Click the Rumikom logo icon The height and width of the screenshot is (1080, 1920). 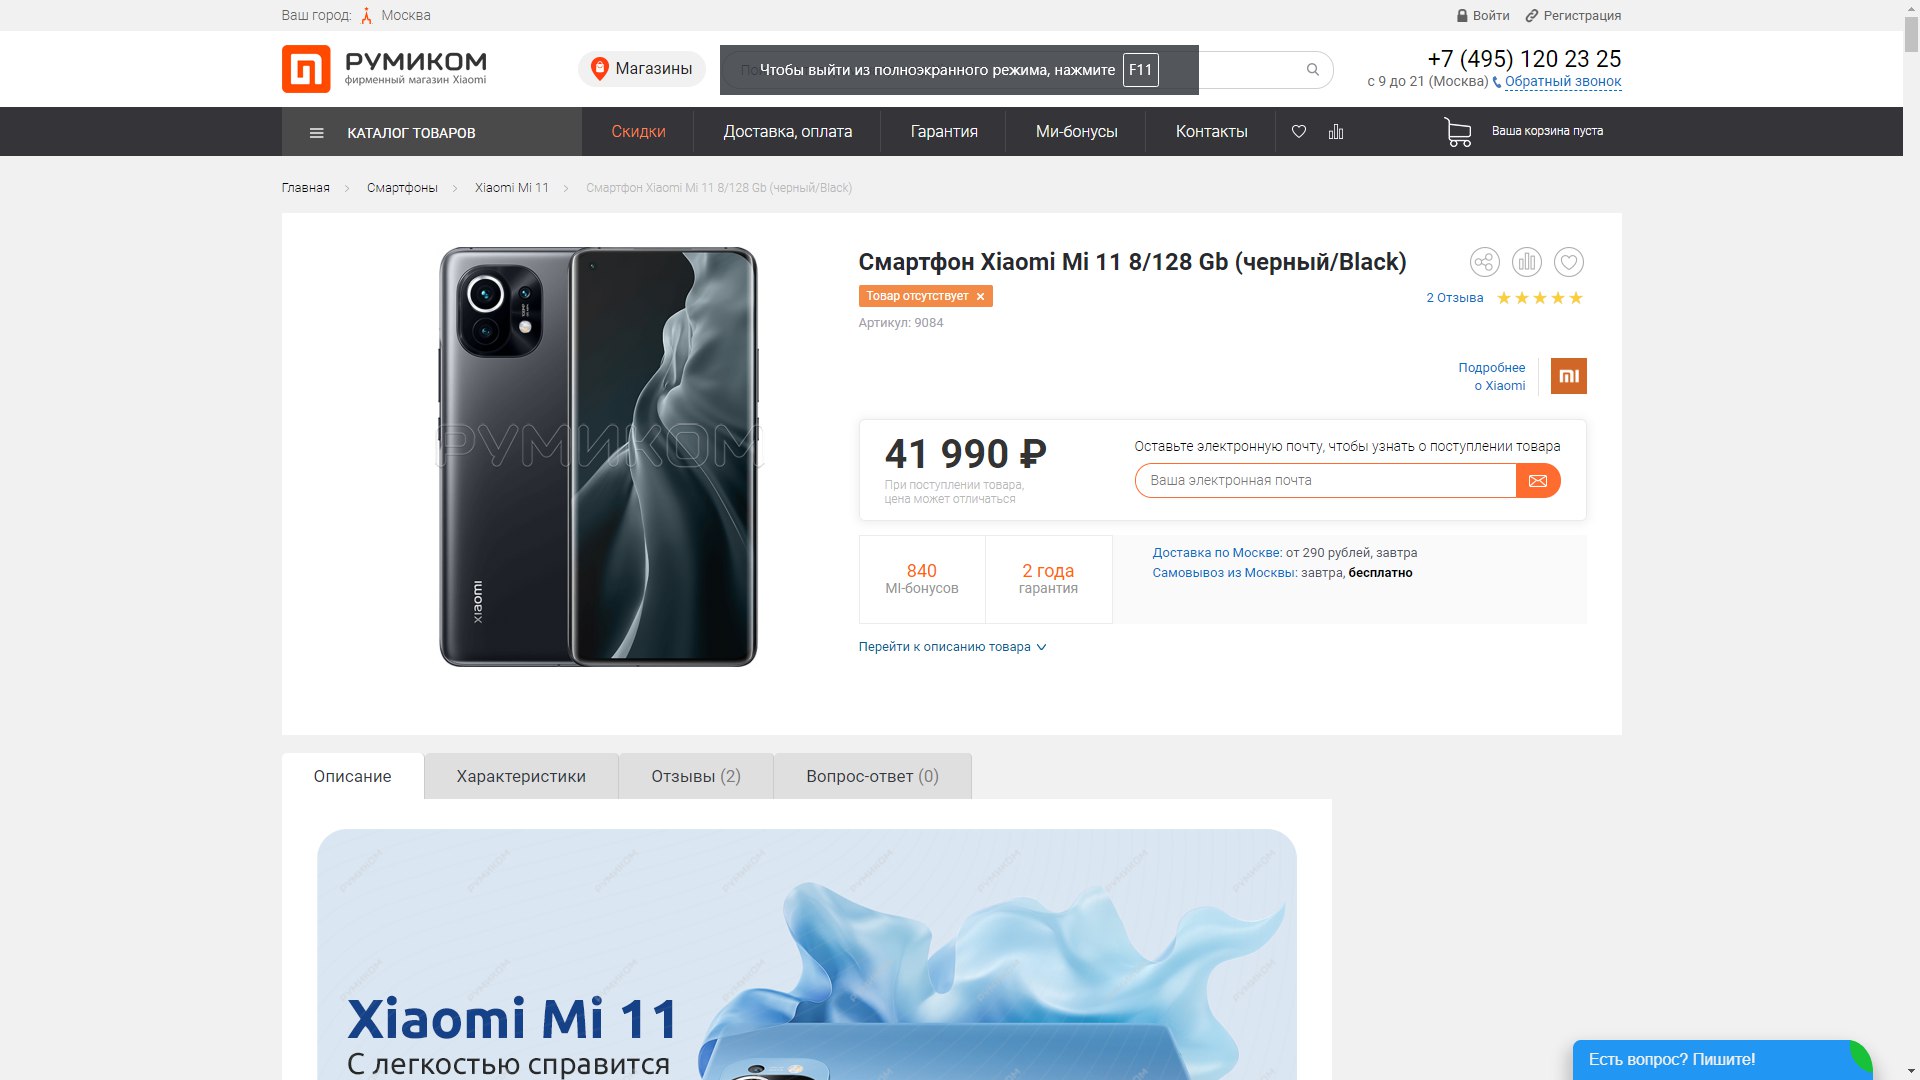point(306,69)
